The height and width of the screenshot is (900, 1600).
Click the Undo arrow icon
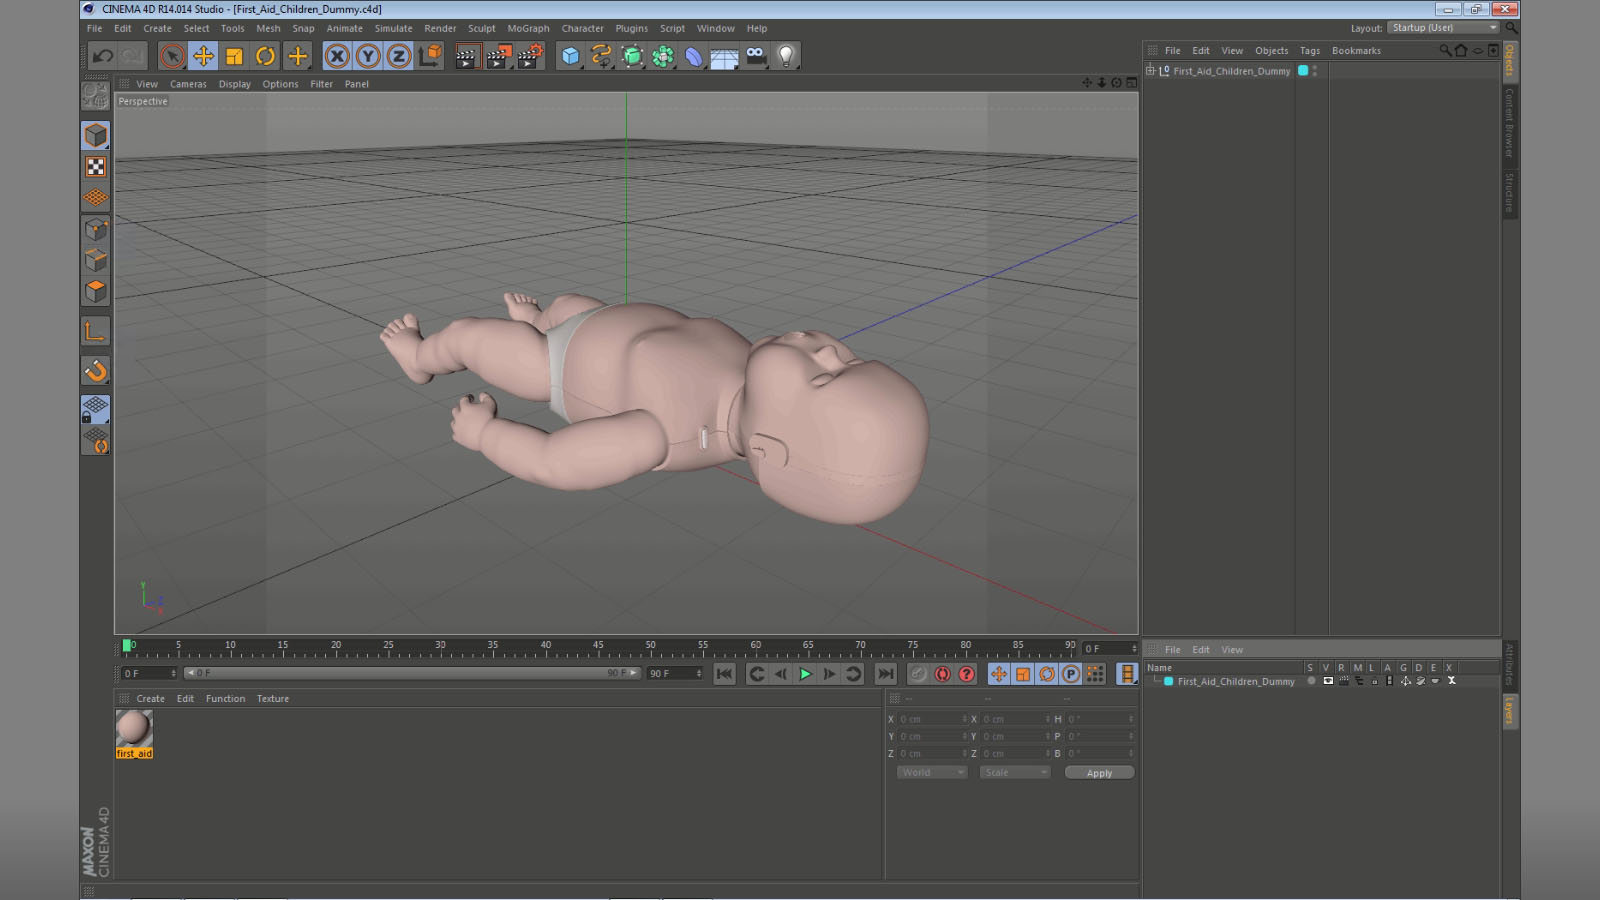(103, 56)
